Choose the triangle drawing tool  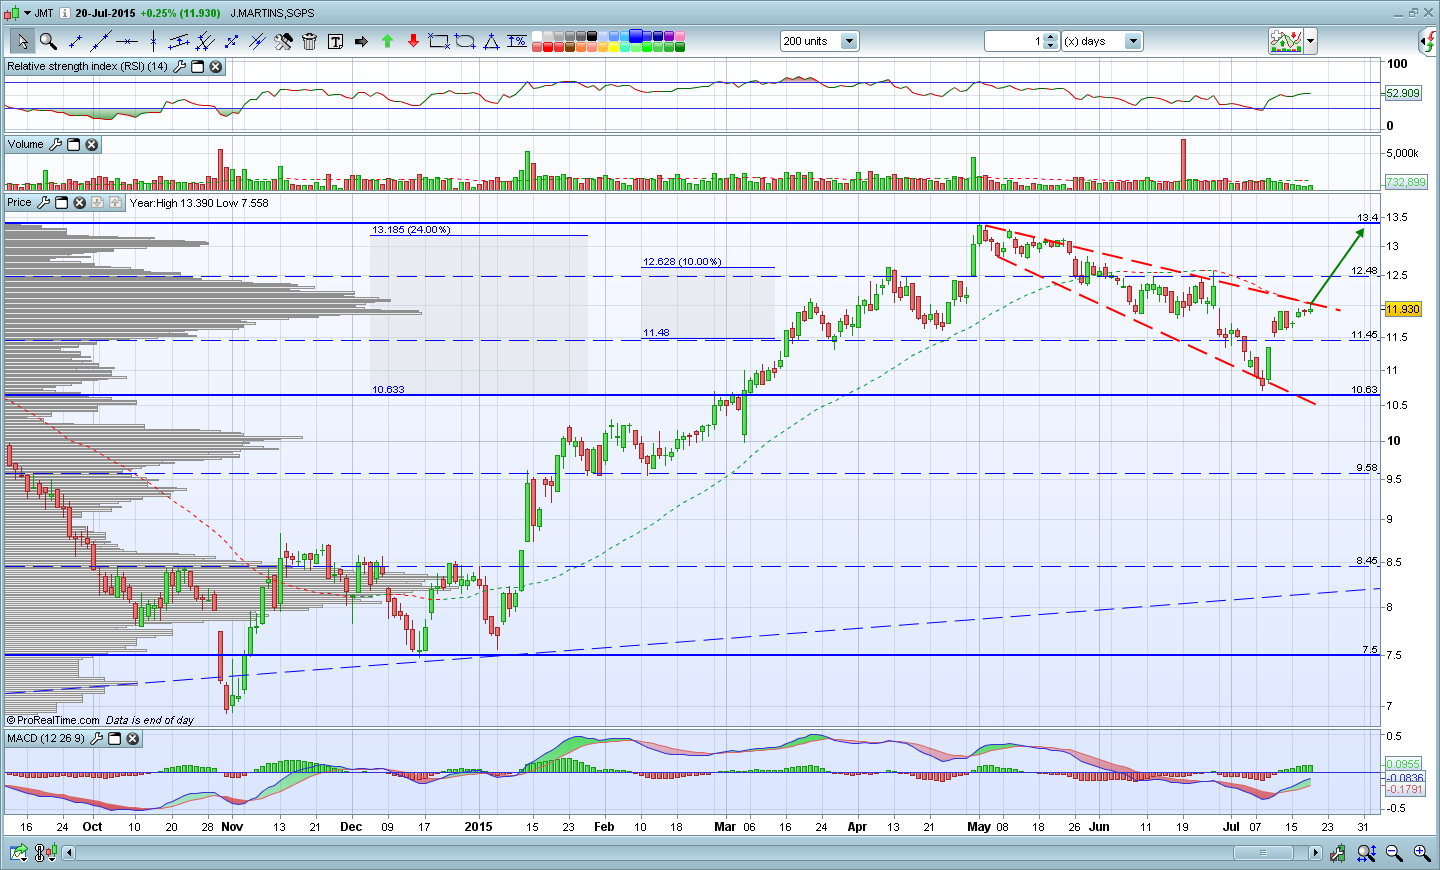coord(491,41)
